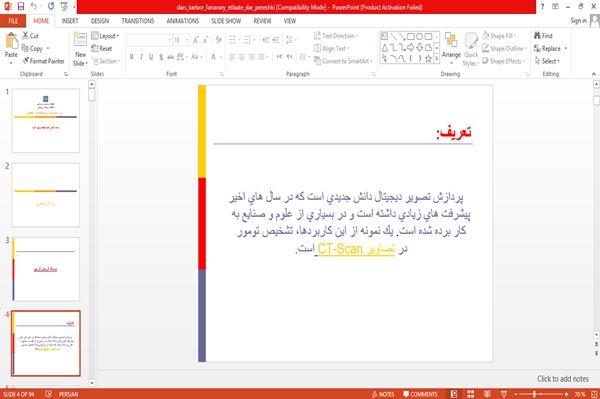Follow the CT-Scan hyperlink on slide

tap(355, 249)
